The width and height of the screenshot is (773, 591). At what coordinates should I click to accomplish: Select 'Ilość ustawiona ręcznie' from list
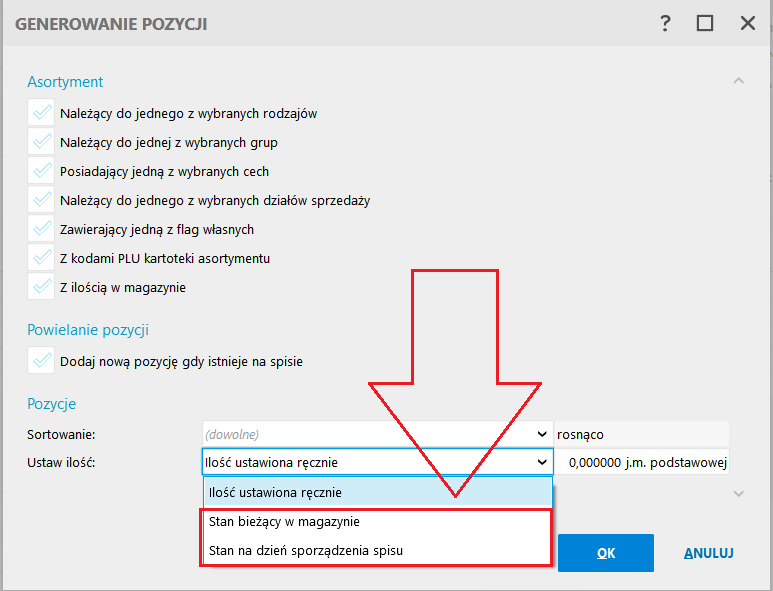point(377,492)
